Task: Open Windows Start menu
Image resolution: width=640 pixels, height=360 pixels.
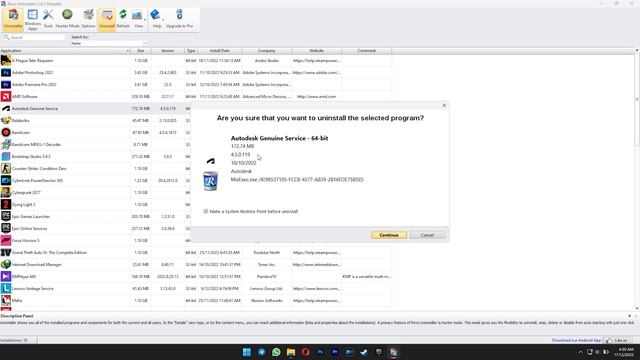Action: (x=247, y=352)
